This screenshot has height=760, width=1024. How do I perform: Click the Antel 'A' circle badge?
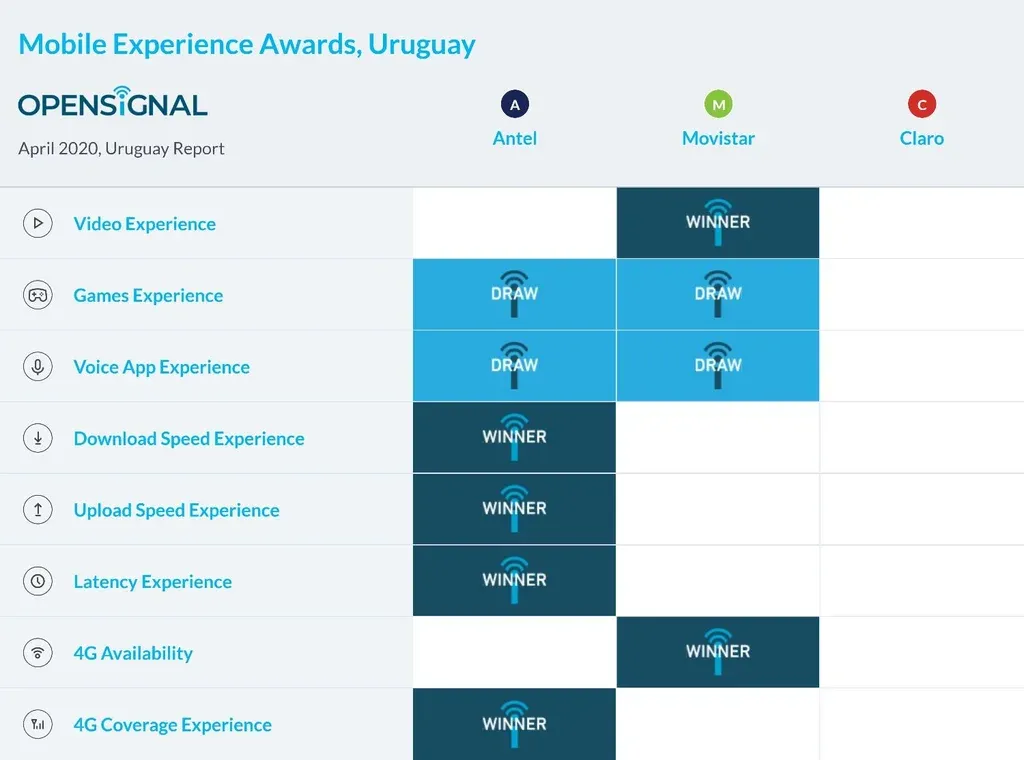514,104
